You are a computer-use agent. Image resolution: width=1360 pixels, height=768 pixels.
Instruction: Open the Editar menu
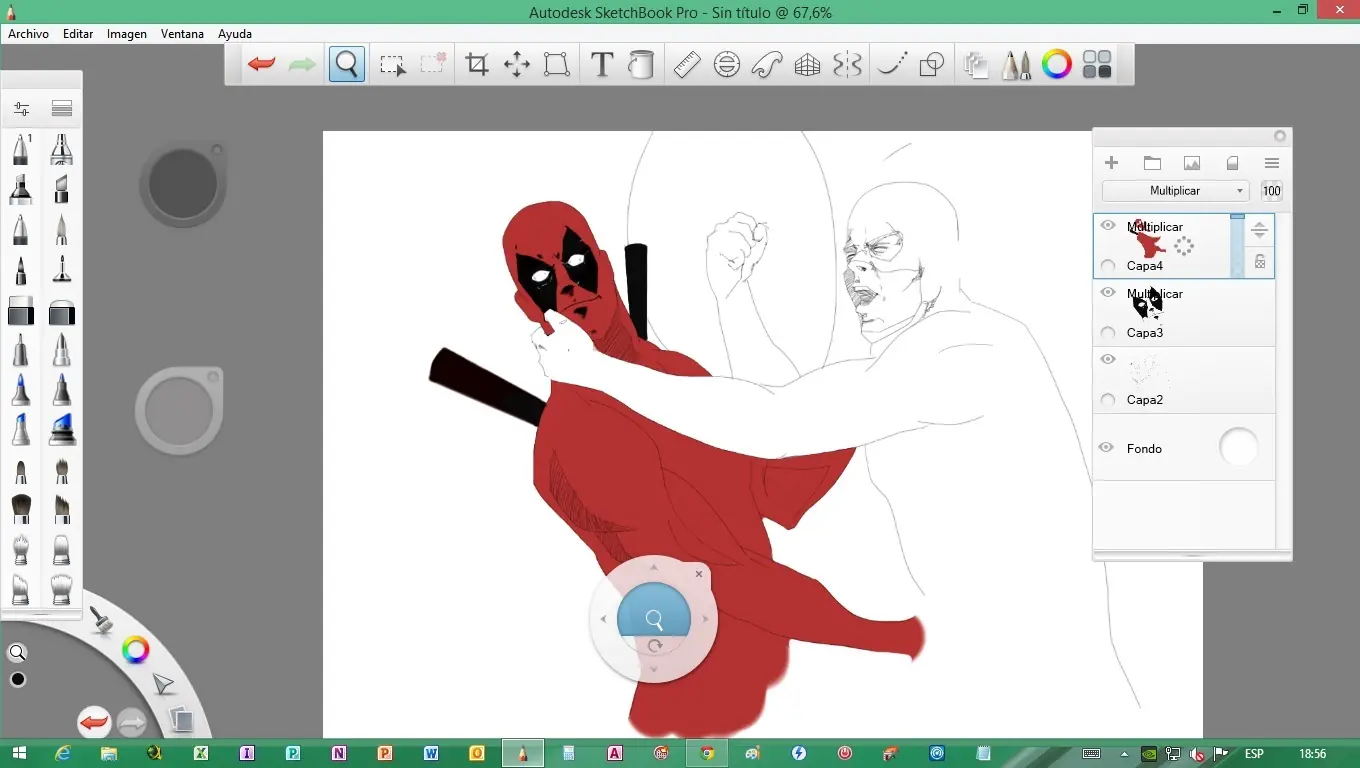[78, 34]
